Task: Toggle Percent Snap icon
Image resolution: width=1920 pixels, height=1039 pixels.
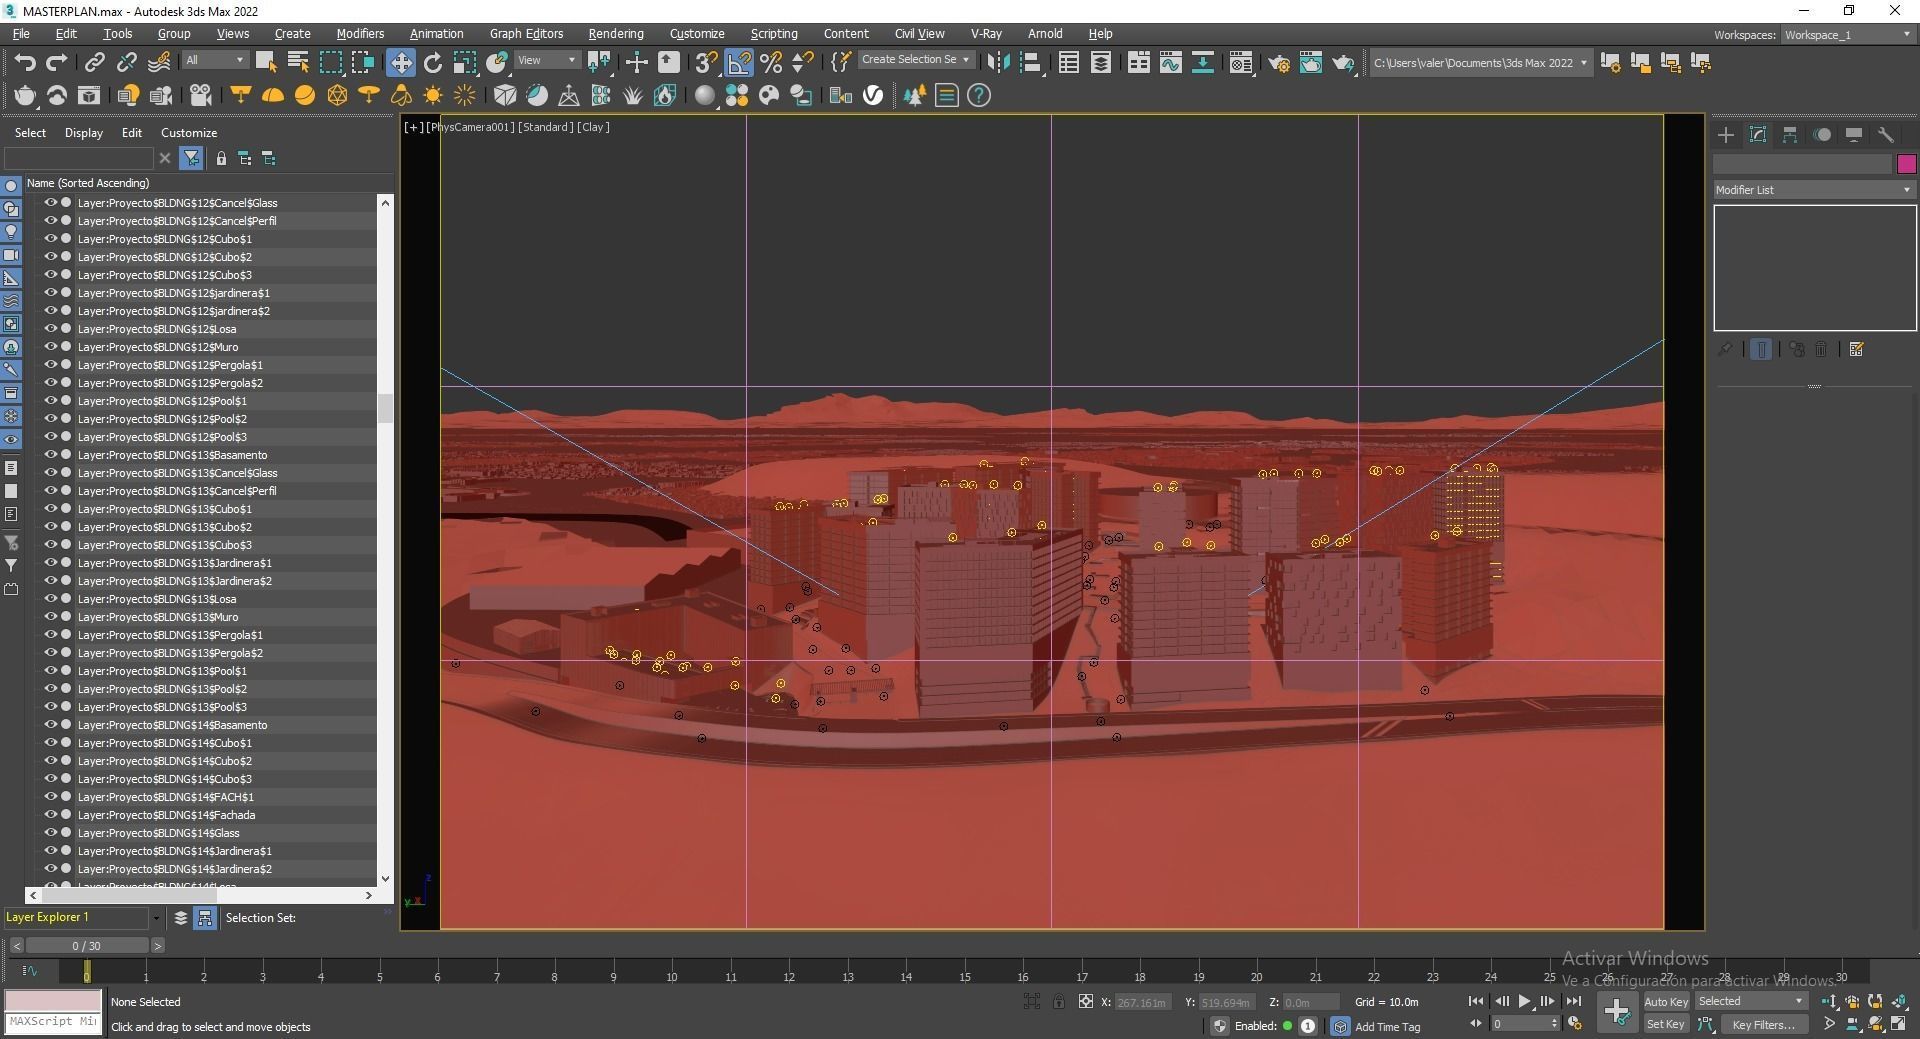Action: pos(771,63)
